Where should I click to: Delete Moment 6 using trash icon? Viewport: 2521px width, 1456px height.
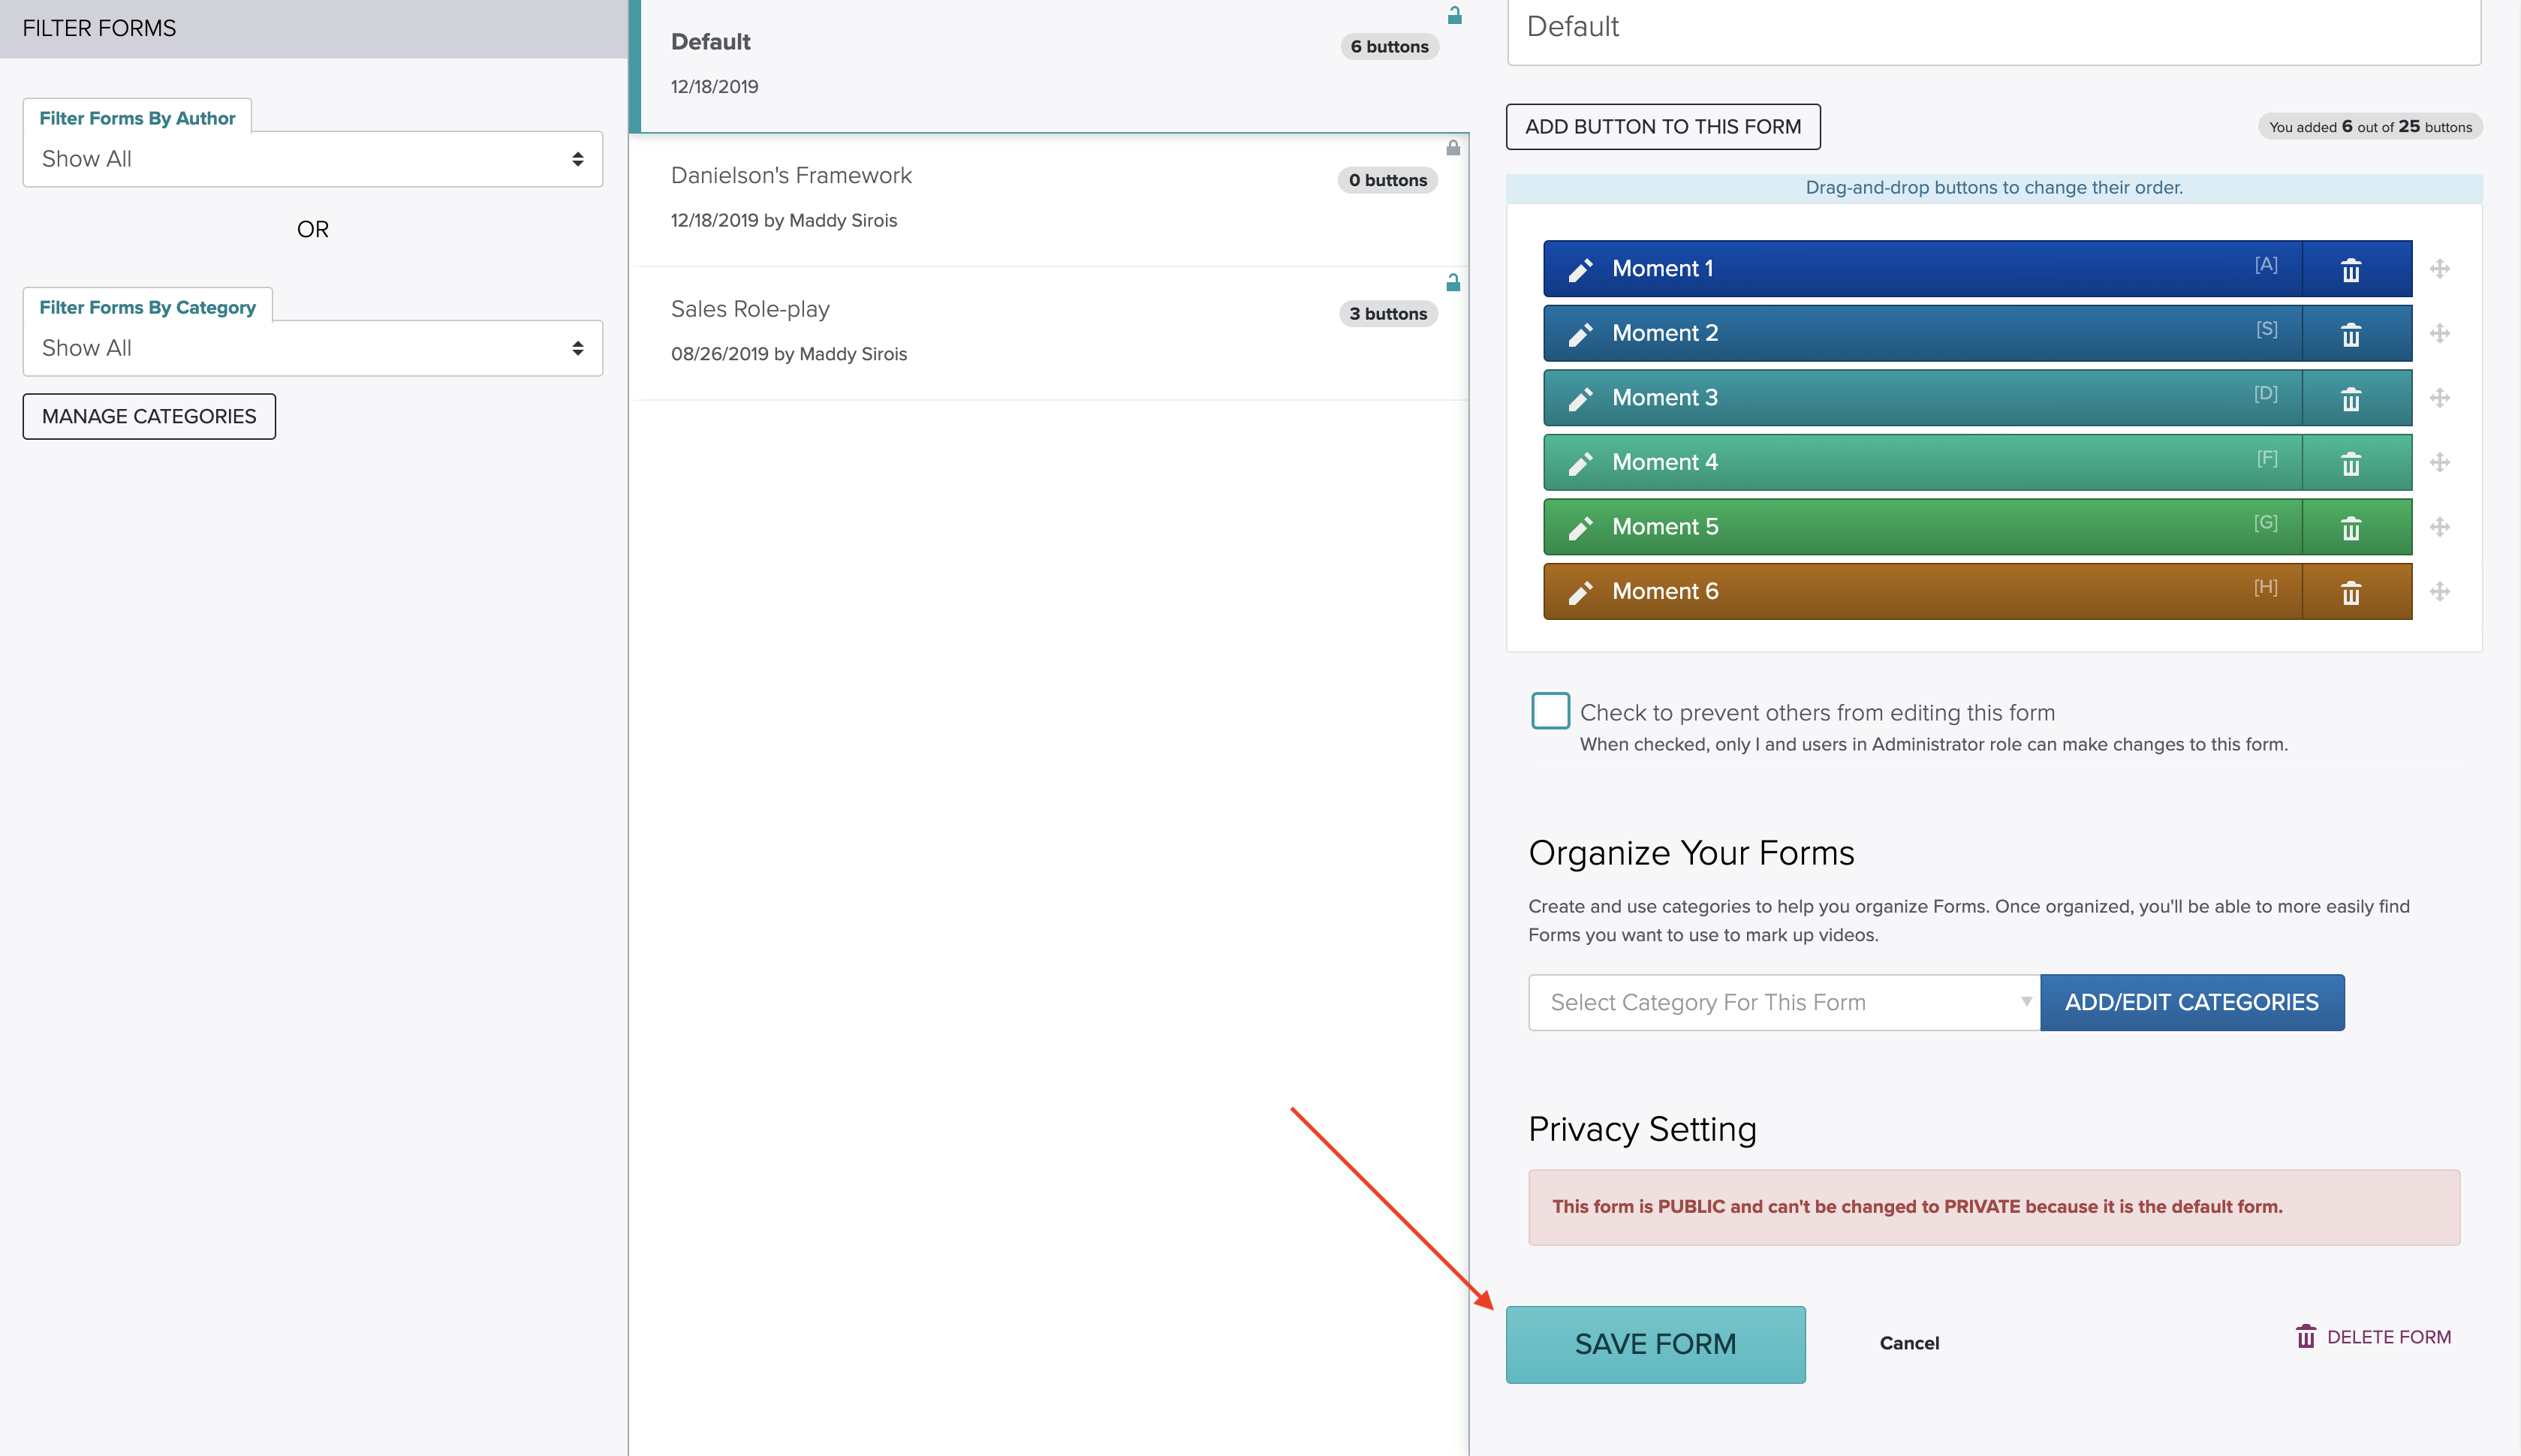click(x=2351, y=593)
